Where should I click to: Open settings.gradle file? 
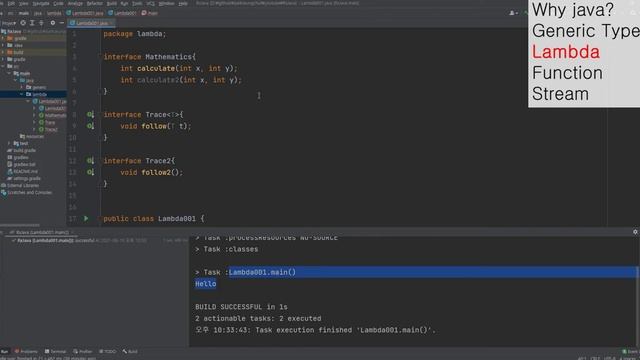pyautogui.click(x=24, y=178)
